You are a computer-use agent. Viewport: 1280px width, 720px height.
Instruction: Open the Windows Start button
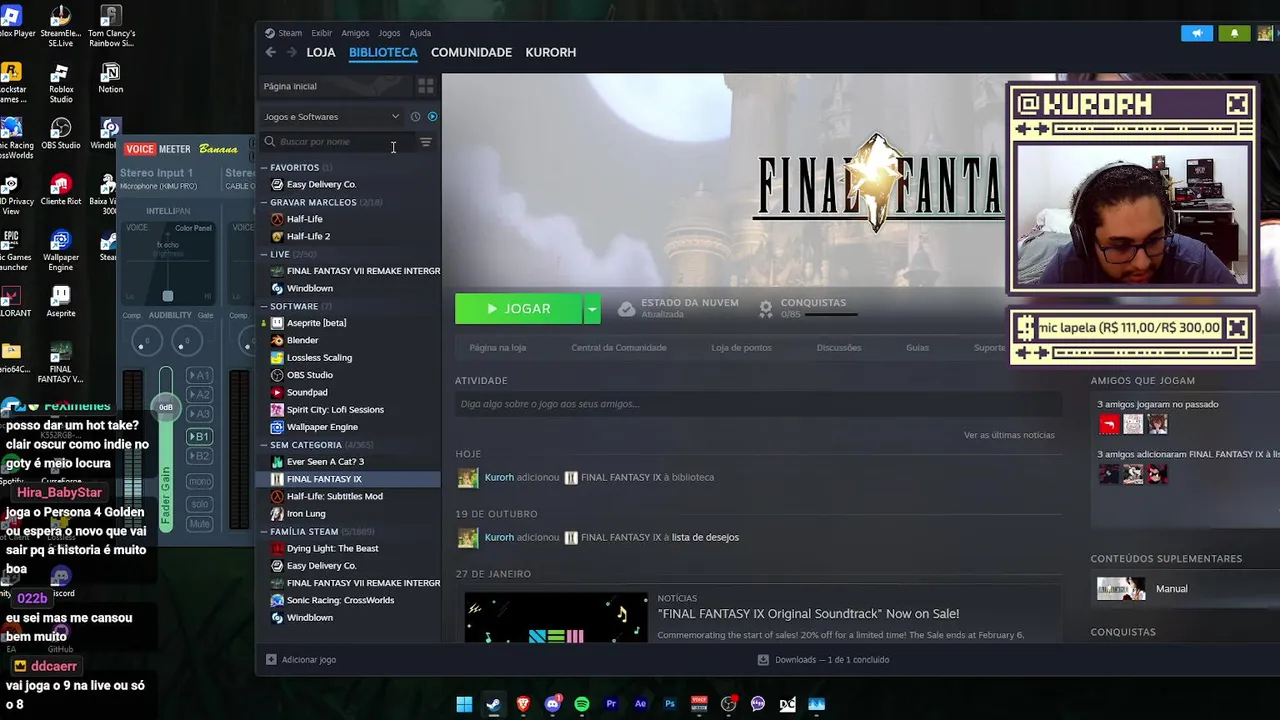coord(464,704)
